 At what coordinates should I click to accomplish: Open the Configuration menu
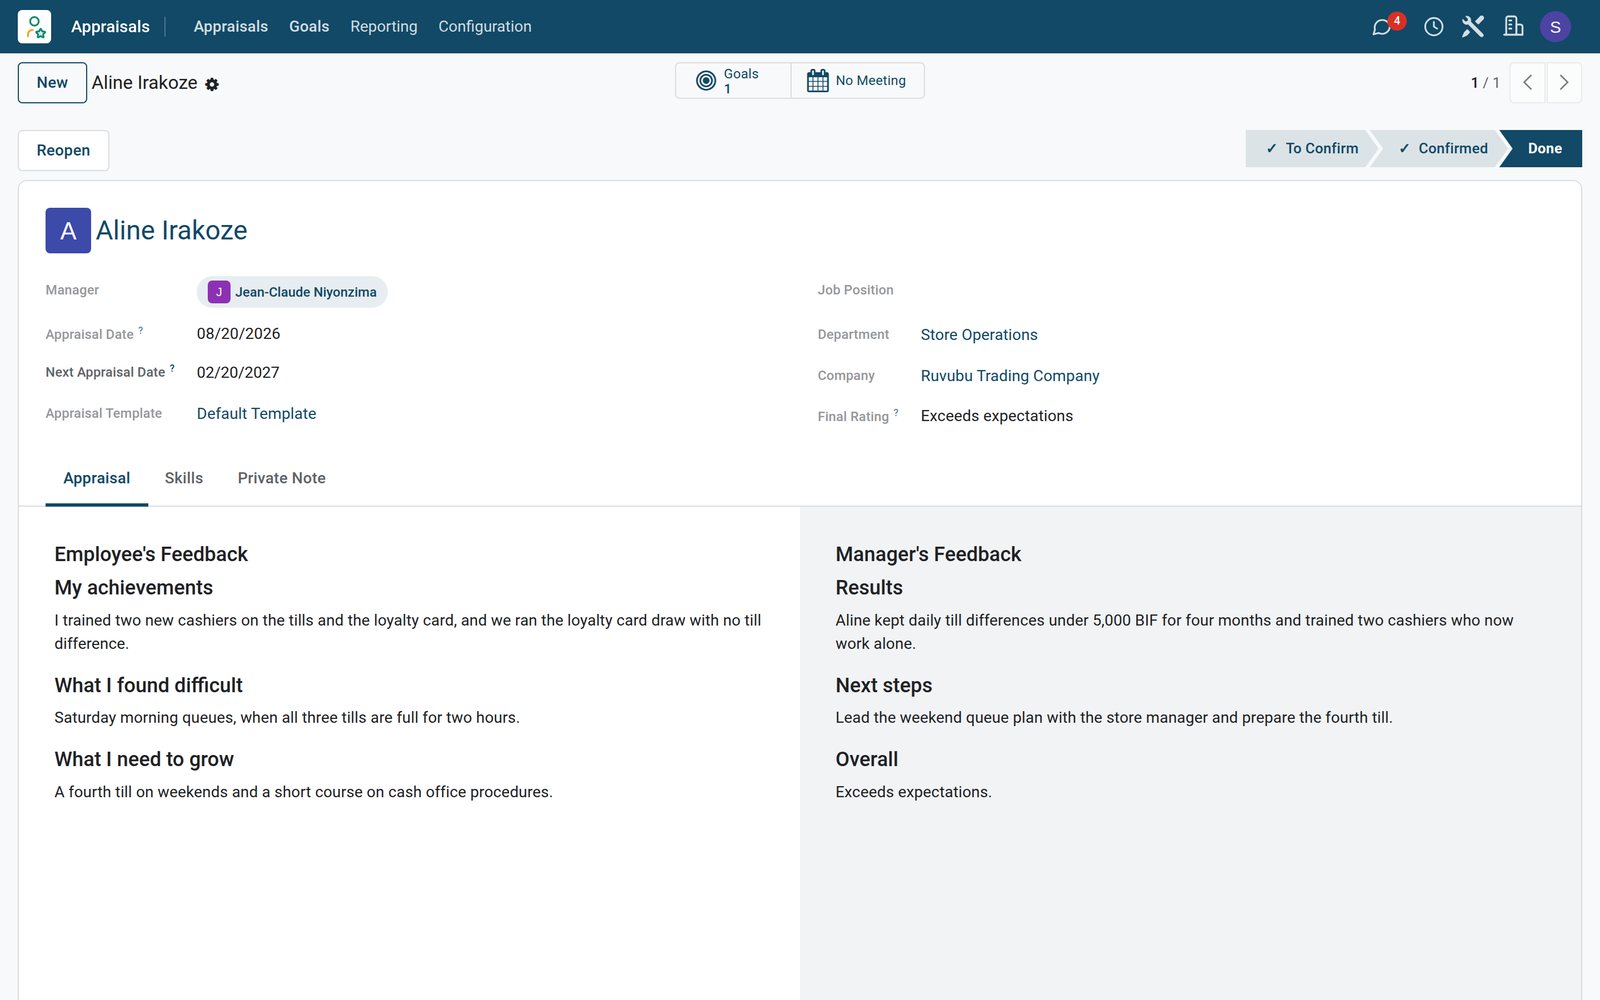point(485,27)
